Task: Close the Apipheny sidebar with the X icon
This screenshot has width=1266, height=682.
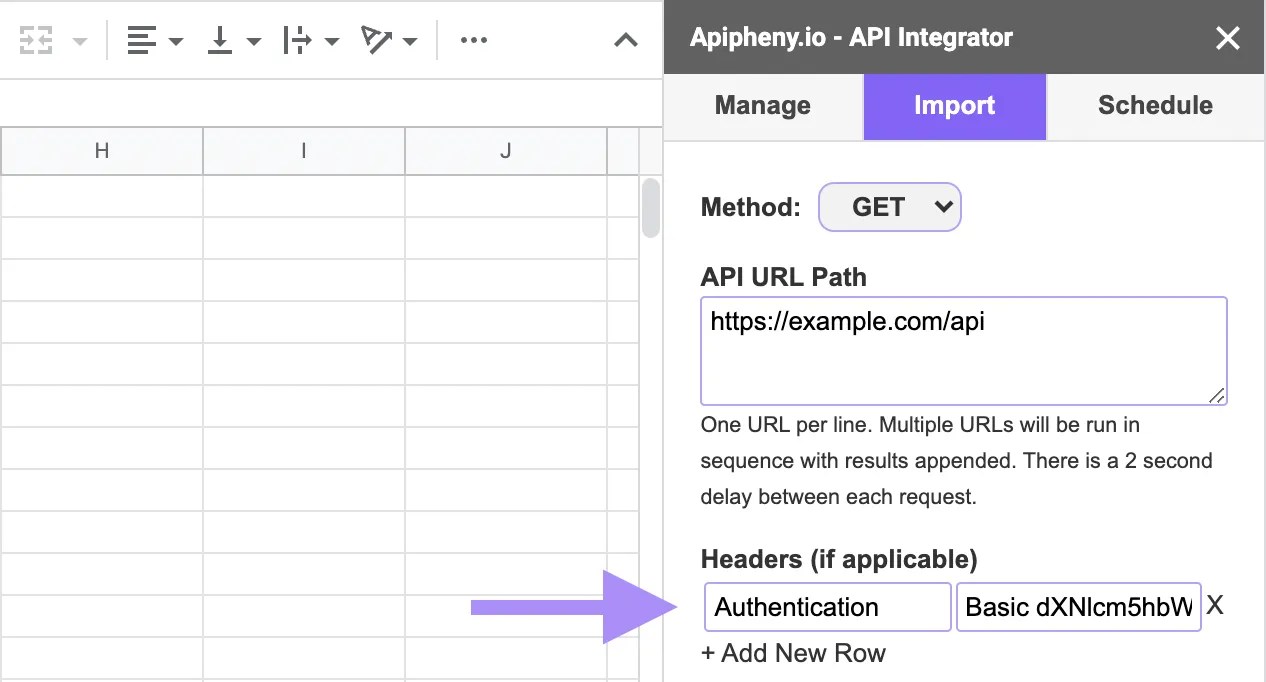Action: pyautogui.click(x=1227, y=38)
